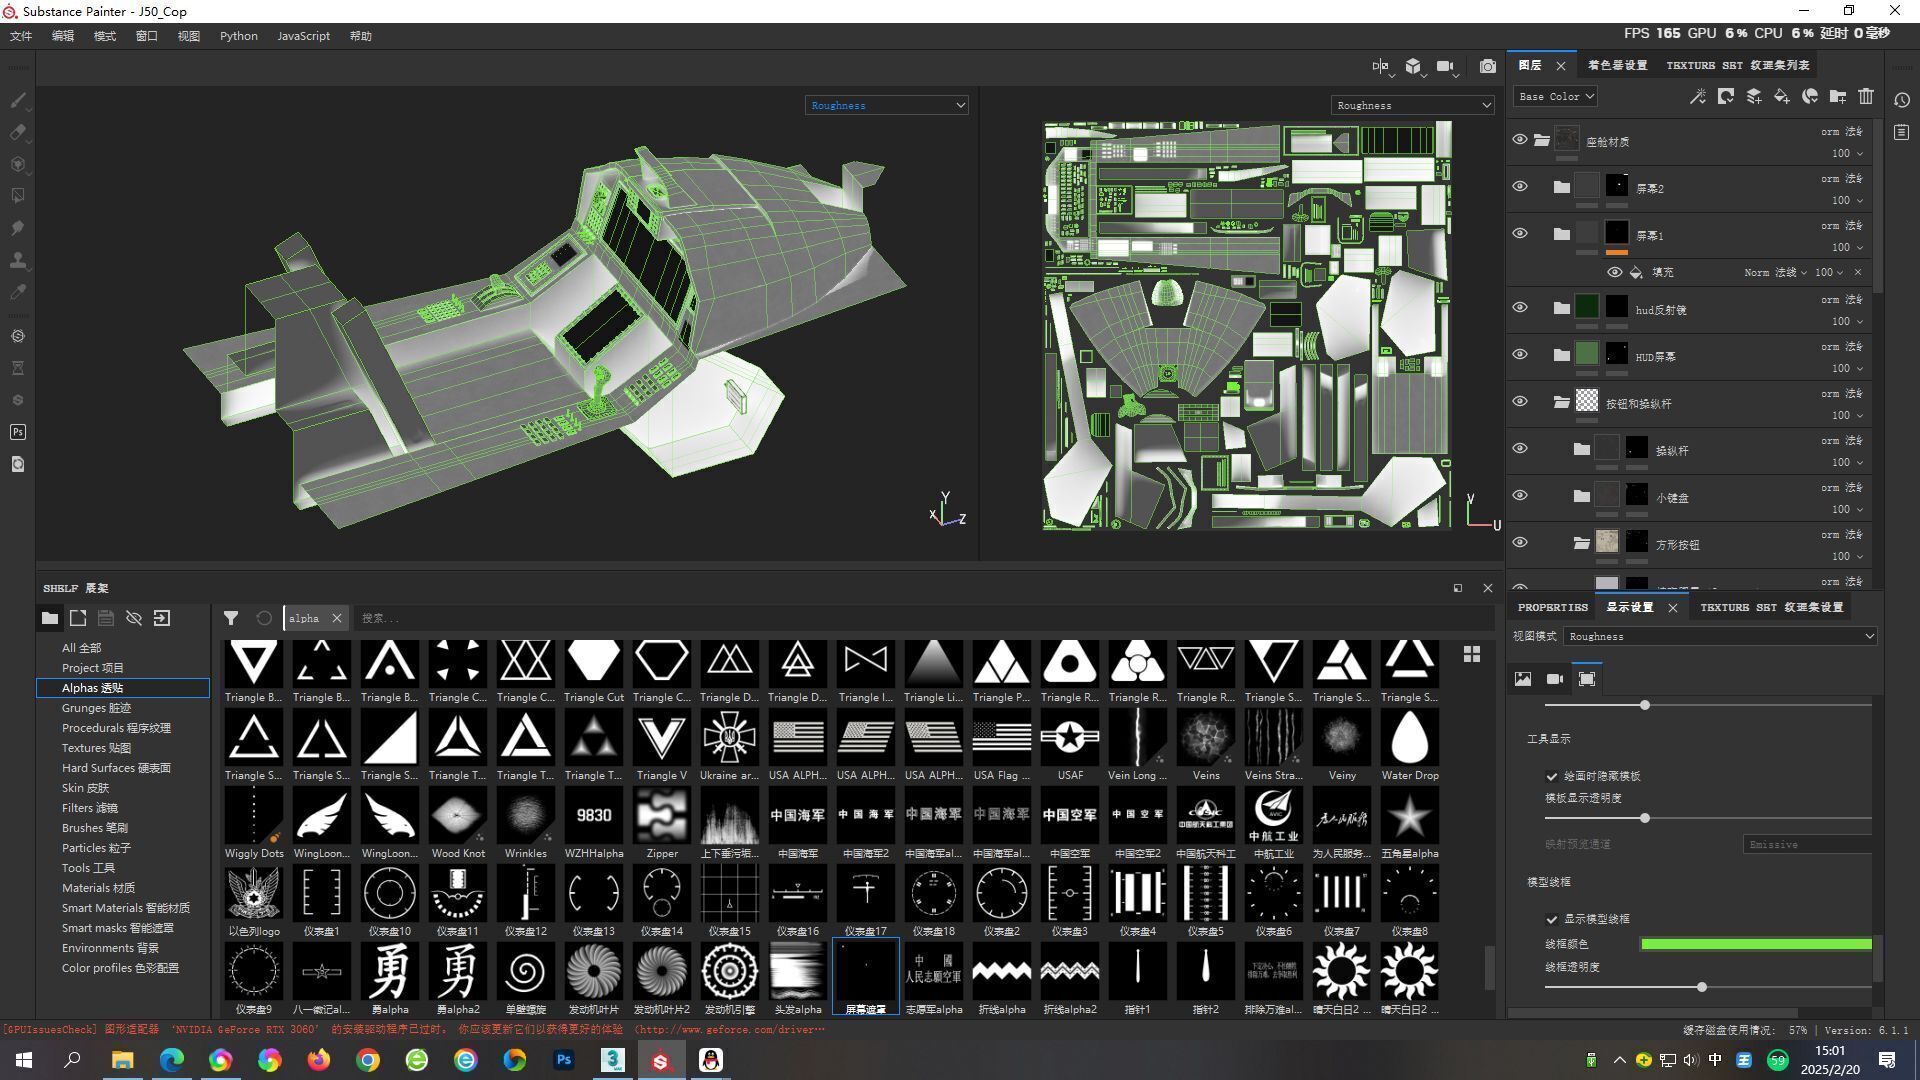
Task: Toggle 绘画时隐藏模板 checkbox
Action: tap(1552, 776)
